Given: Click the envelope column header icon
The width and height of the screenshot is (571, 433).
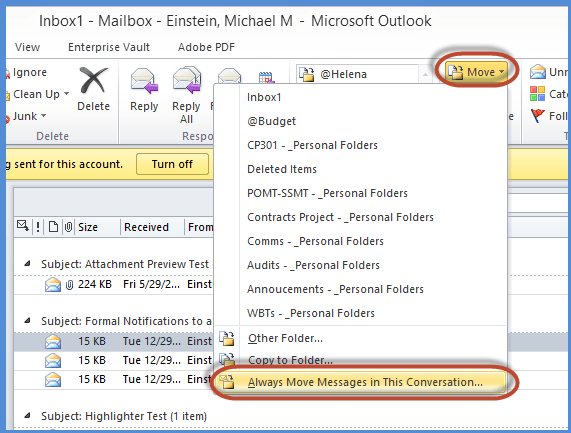Looking at the screenshot, I should click(23, 227).
